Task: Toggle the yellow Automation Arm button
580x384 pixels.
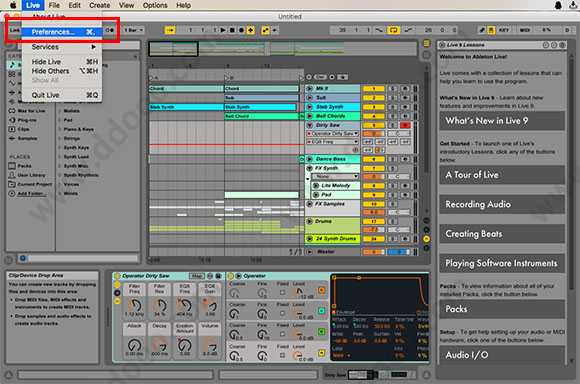Action: tap(266, 30)
